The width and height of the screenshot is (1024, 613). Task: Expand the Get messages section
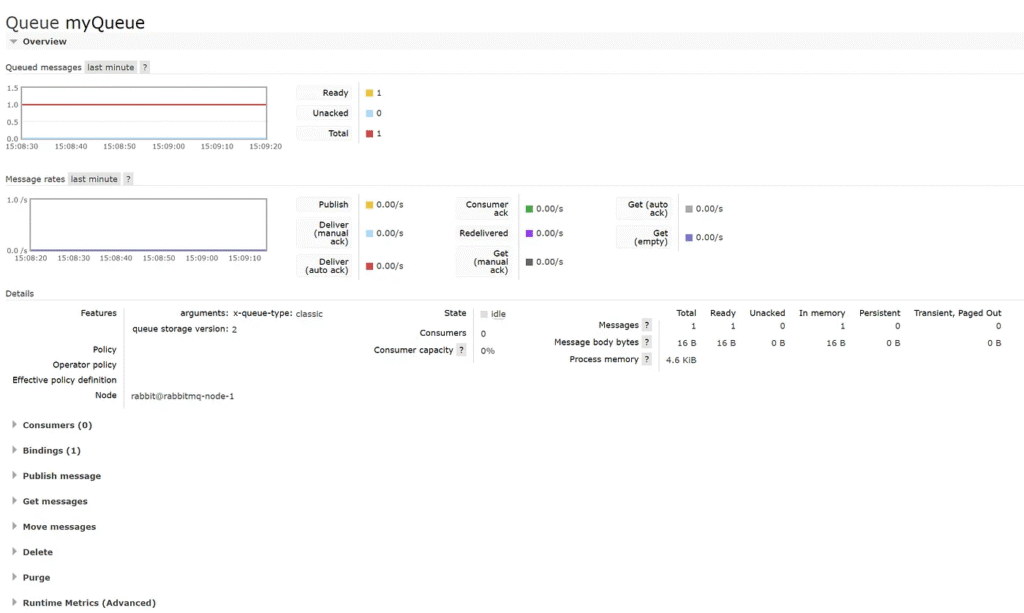pyautogui.click(x=55, y=501)
